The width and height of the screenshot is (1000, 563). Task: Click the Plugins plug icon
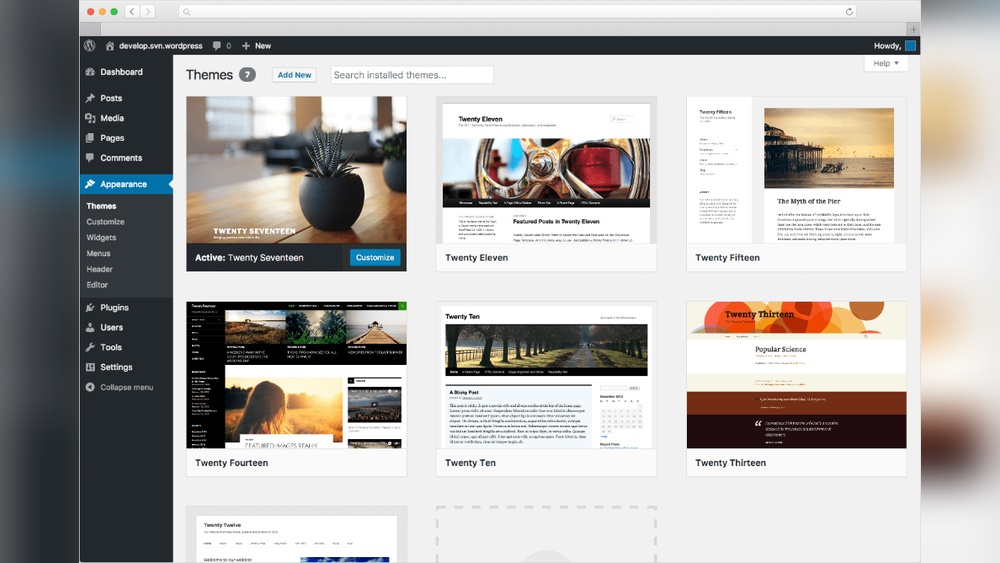[x=90, y=307]
